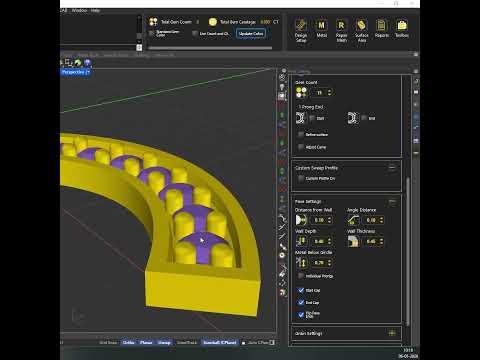
Task: Click the settings panel vertical scrollbar
Action: pos(407,252)
